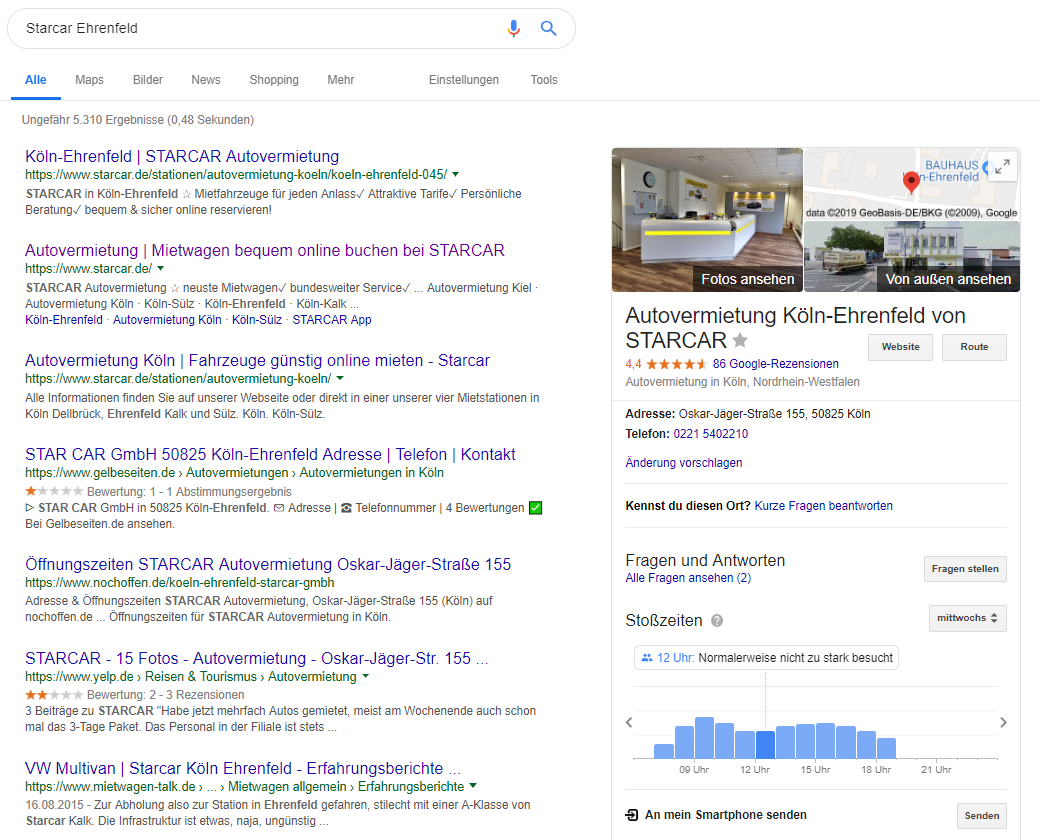Open the 'Fotos ansehen' interior photo

coord(707,220)
